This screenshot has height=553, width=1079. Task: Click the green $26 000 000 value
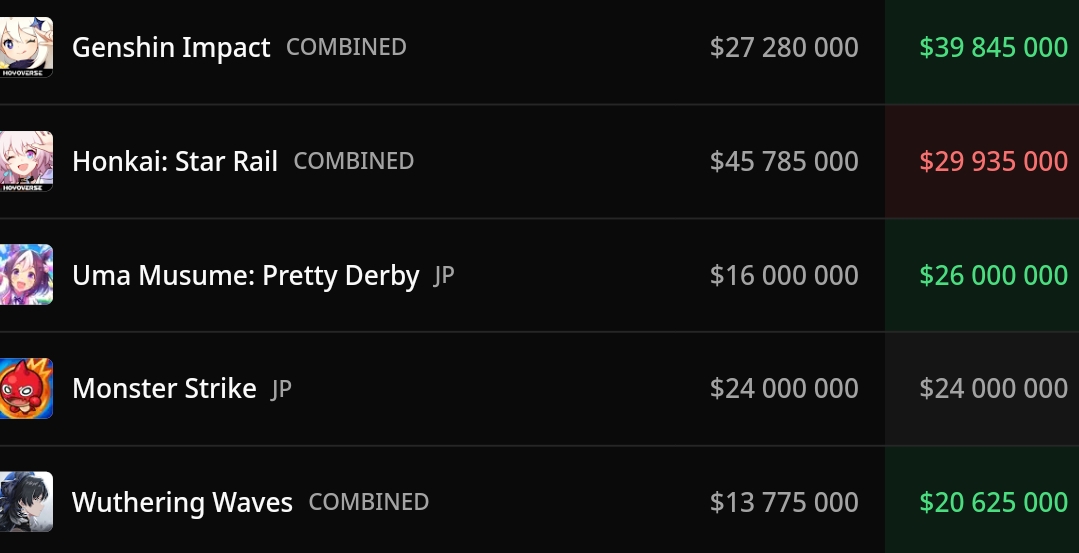(x=994, y=275)
